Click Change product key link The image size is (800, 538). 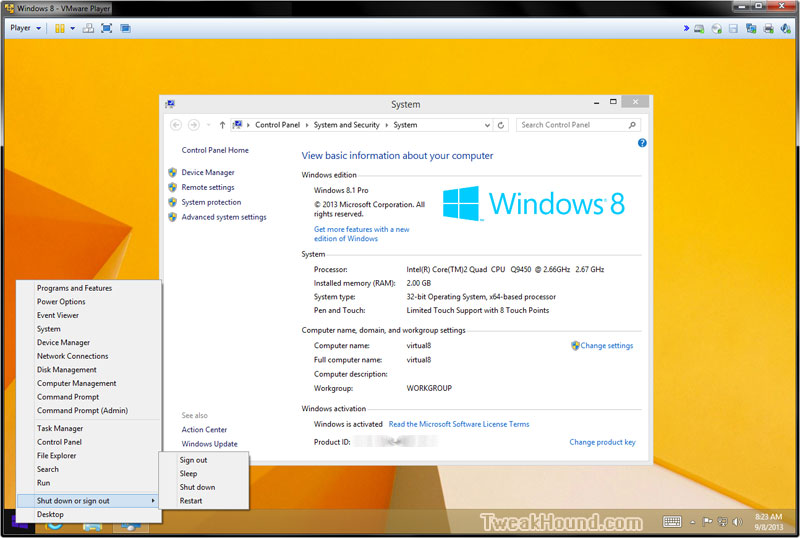pyautogui.click(x=603, y=442)
